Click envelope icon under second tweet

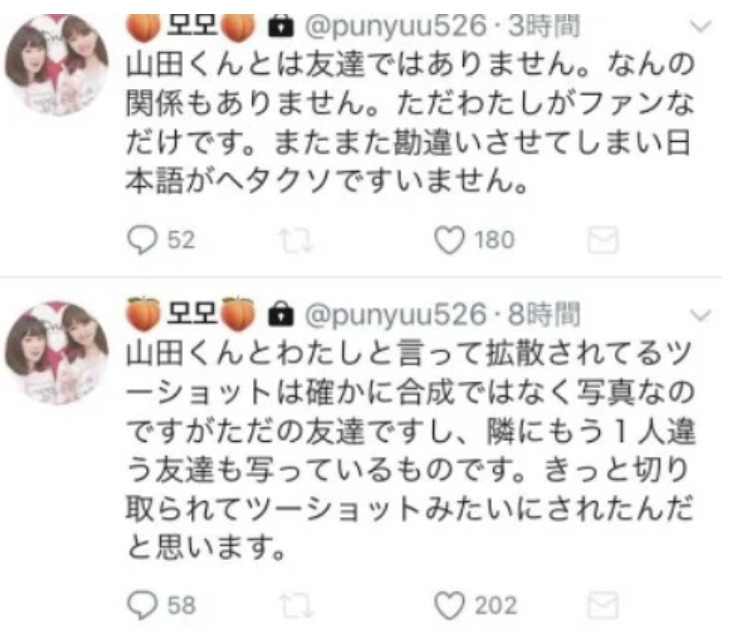(x=603, y=605)
